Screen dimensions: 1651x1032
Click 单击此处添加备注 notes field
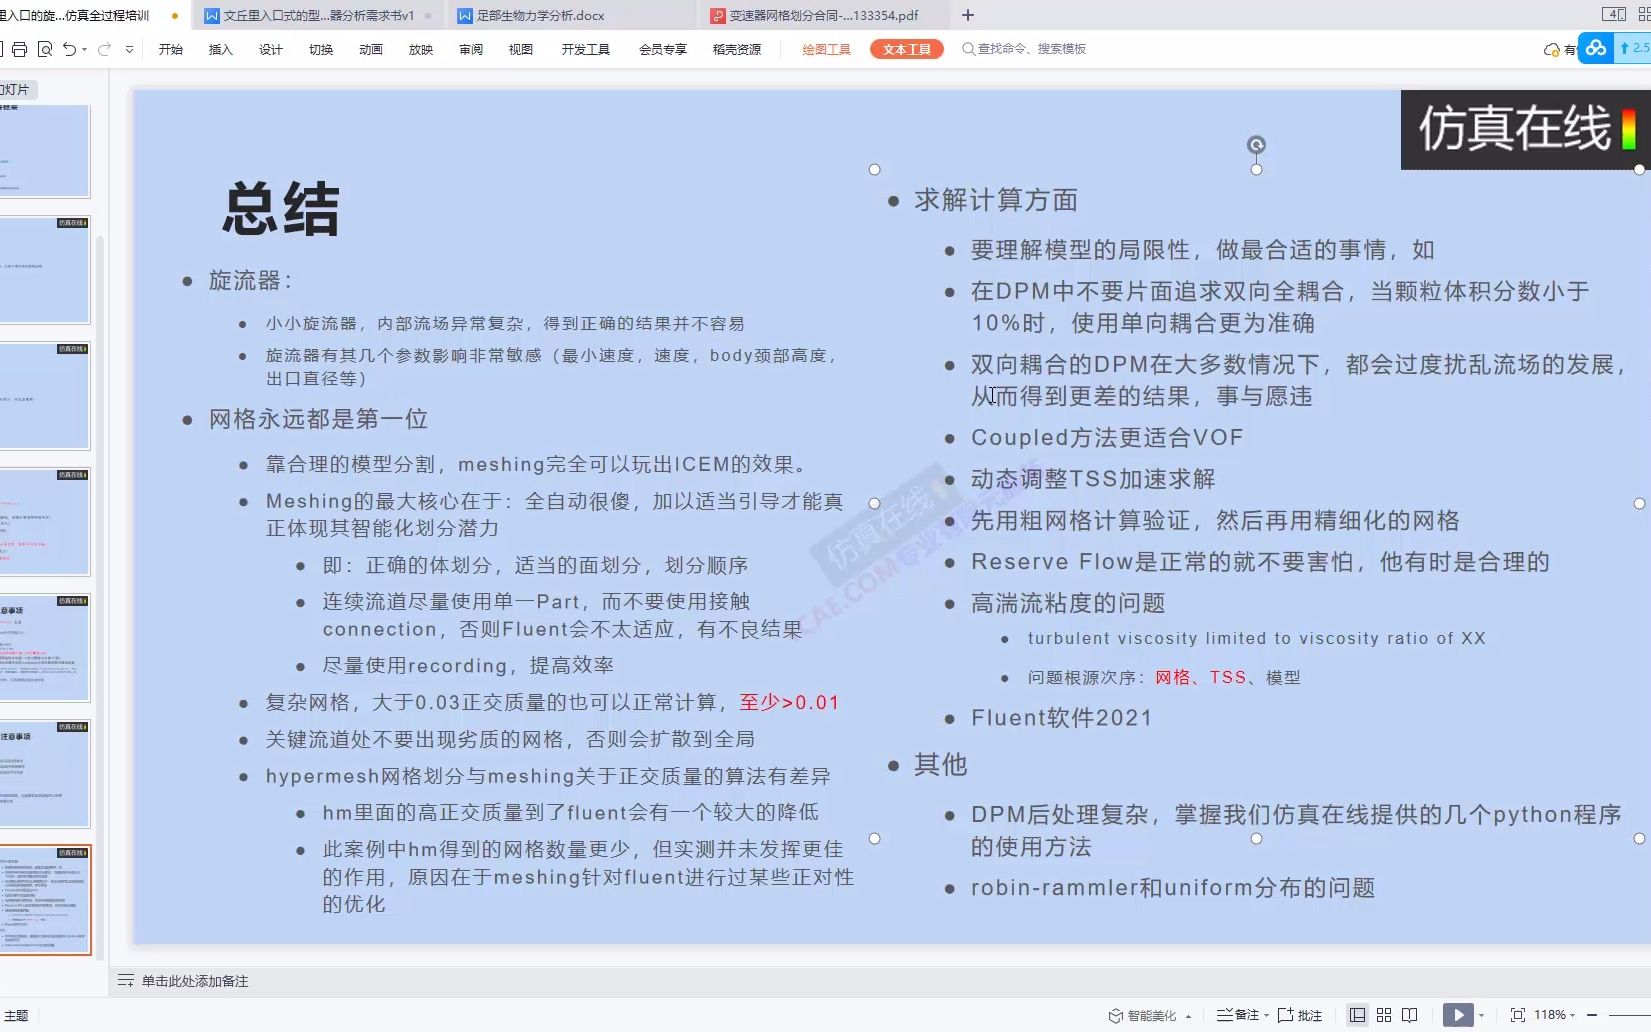click(x=195, y=981)
